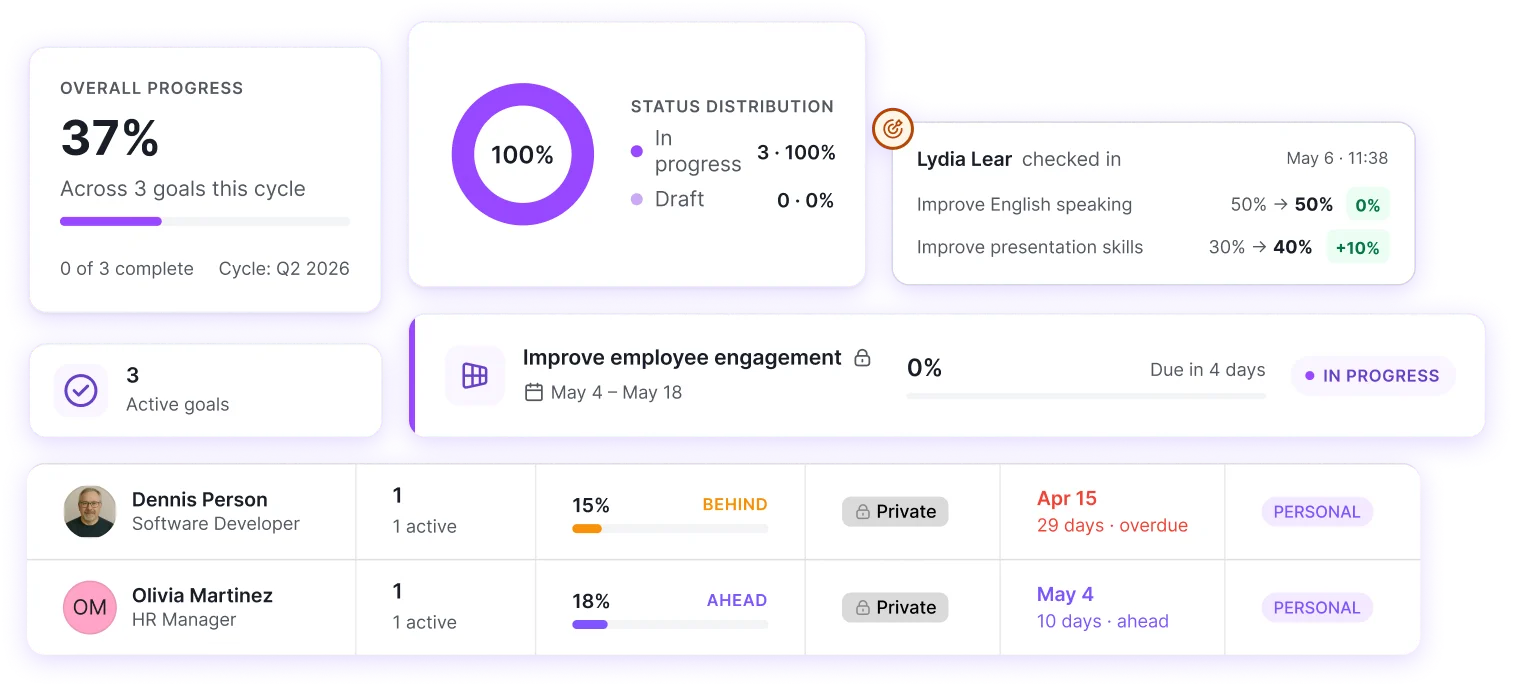Click the +10% change badge

tap(1358, 247)
